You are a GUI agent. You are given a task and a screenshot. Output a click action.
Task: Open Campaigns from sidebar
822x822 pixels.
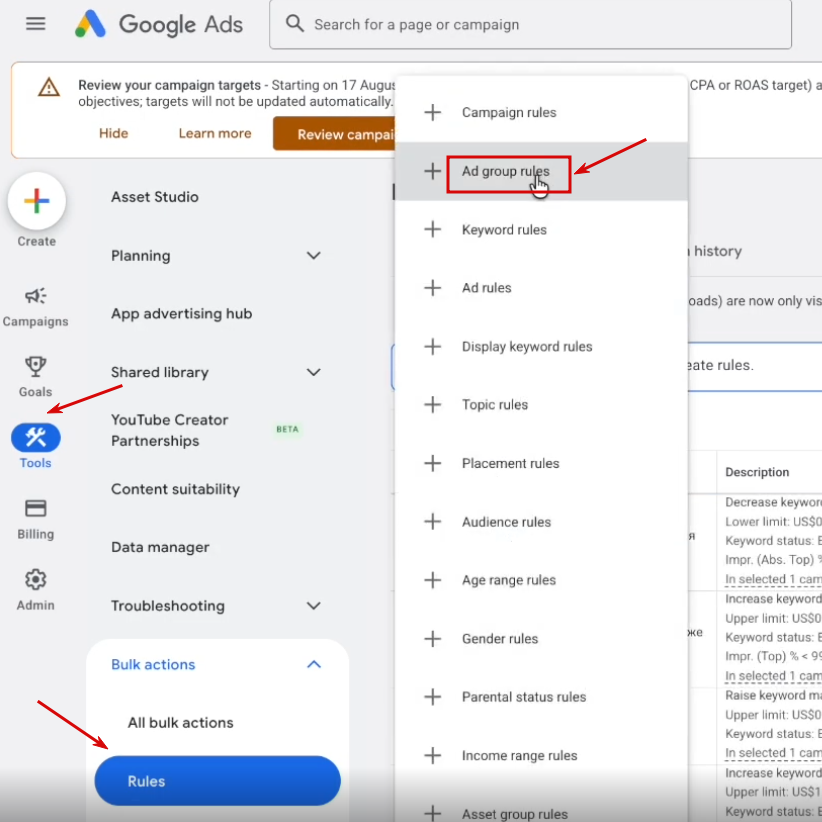35,307
